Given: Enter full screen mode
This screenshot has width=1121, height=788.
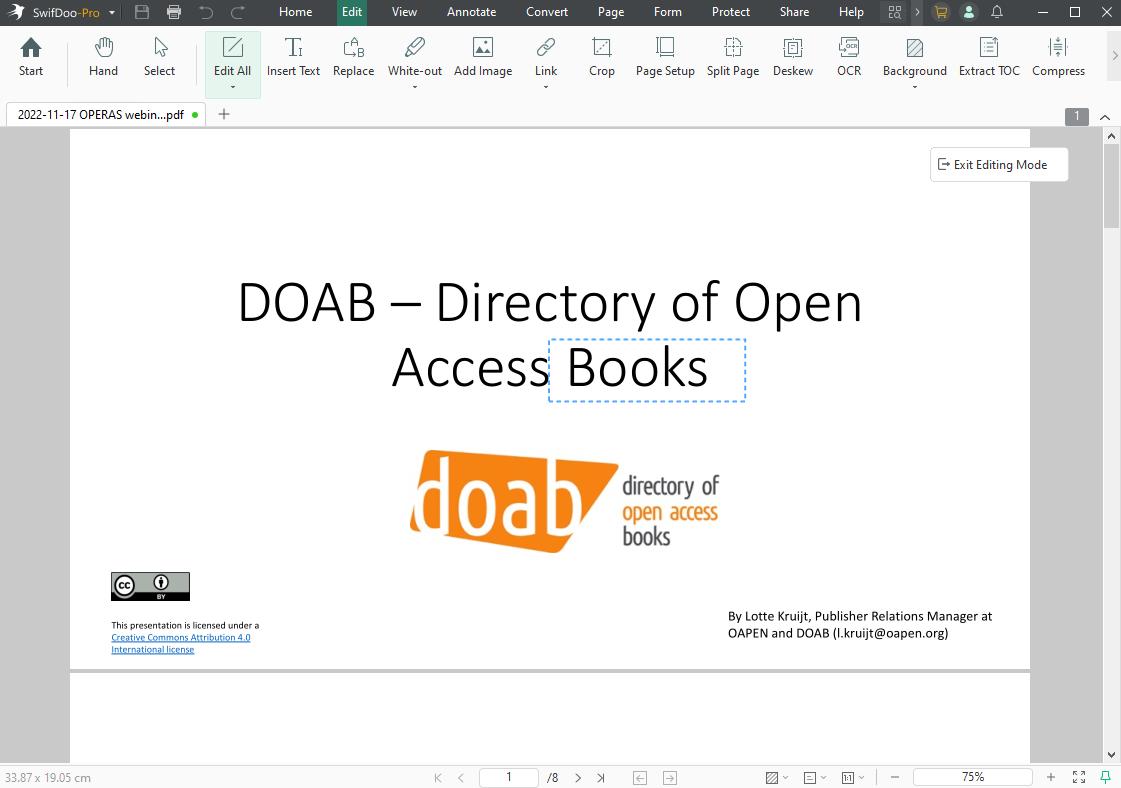Looking at the screenshot, I should pos(1079,777).
